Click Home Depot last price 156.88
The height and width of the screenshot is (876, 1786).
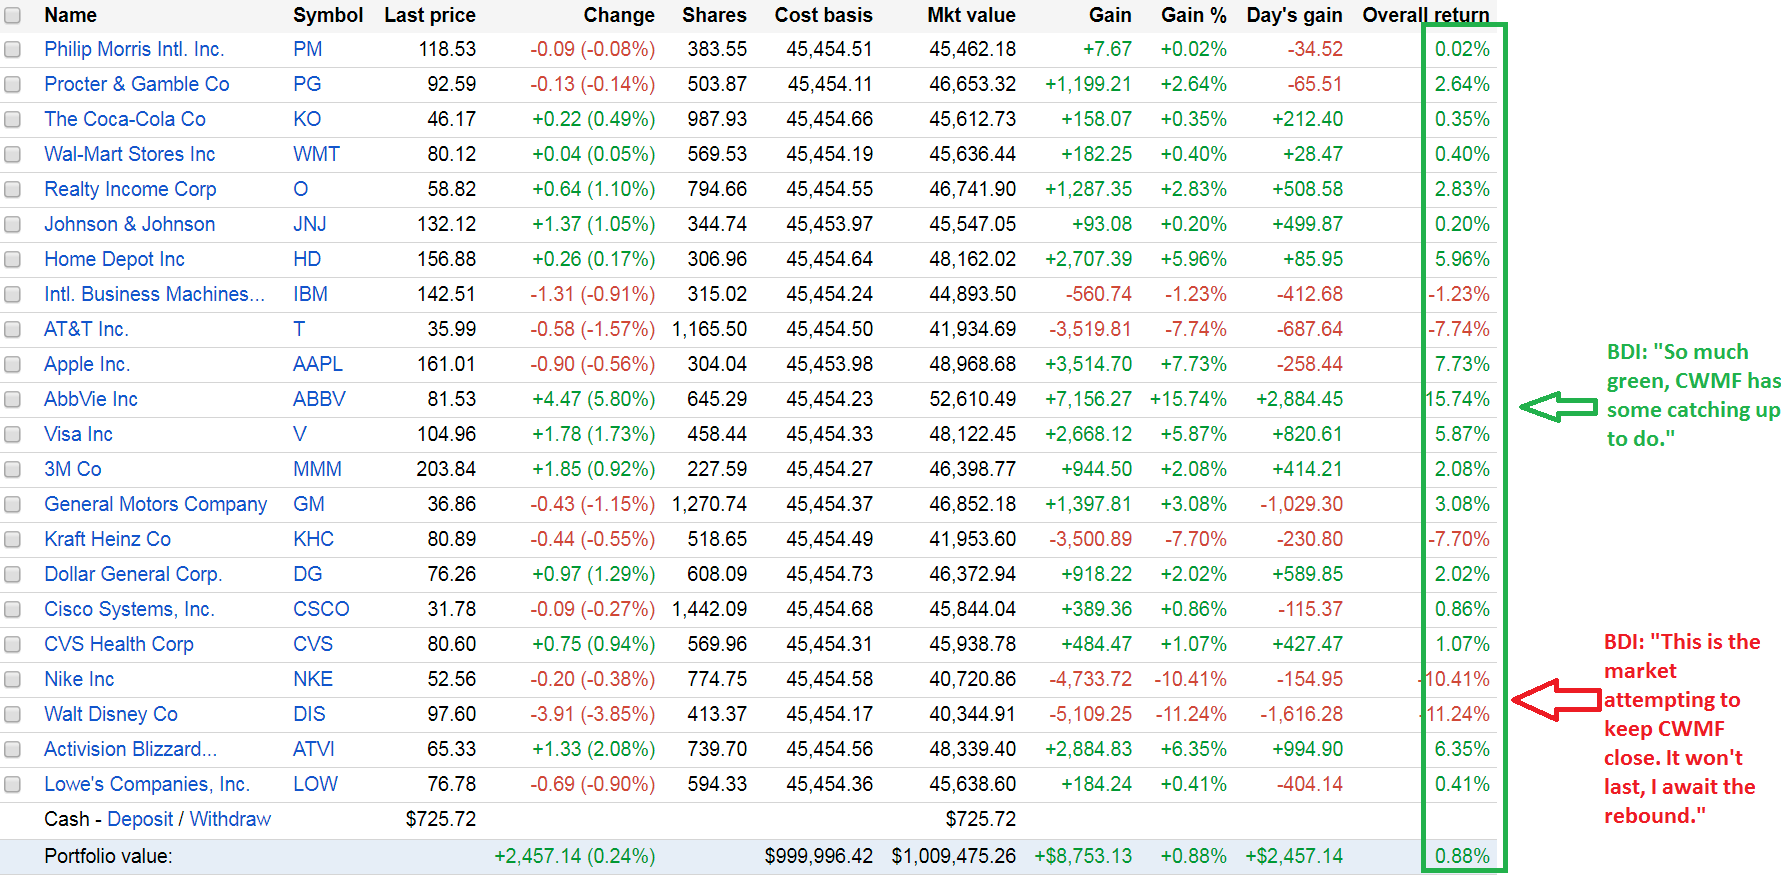coord(447,259)
